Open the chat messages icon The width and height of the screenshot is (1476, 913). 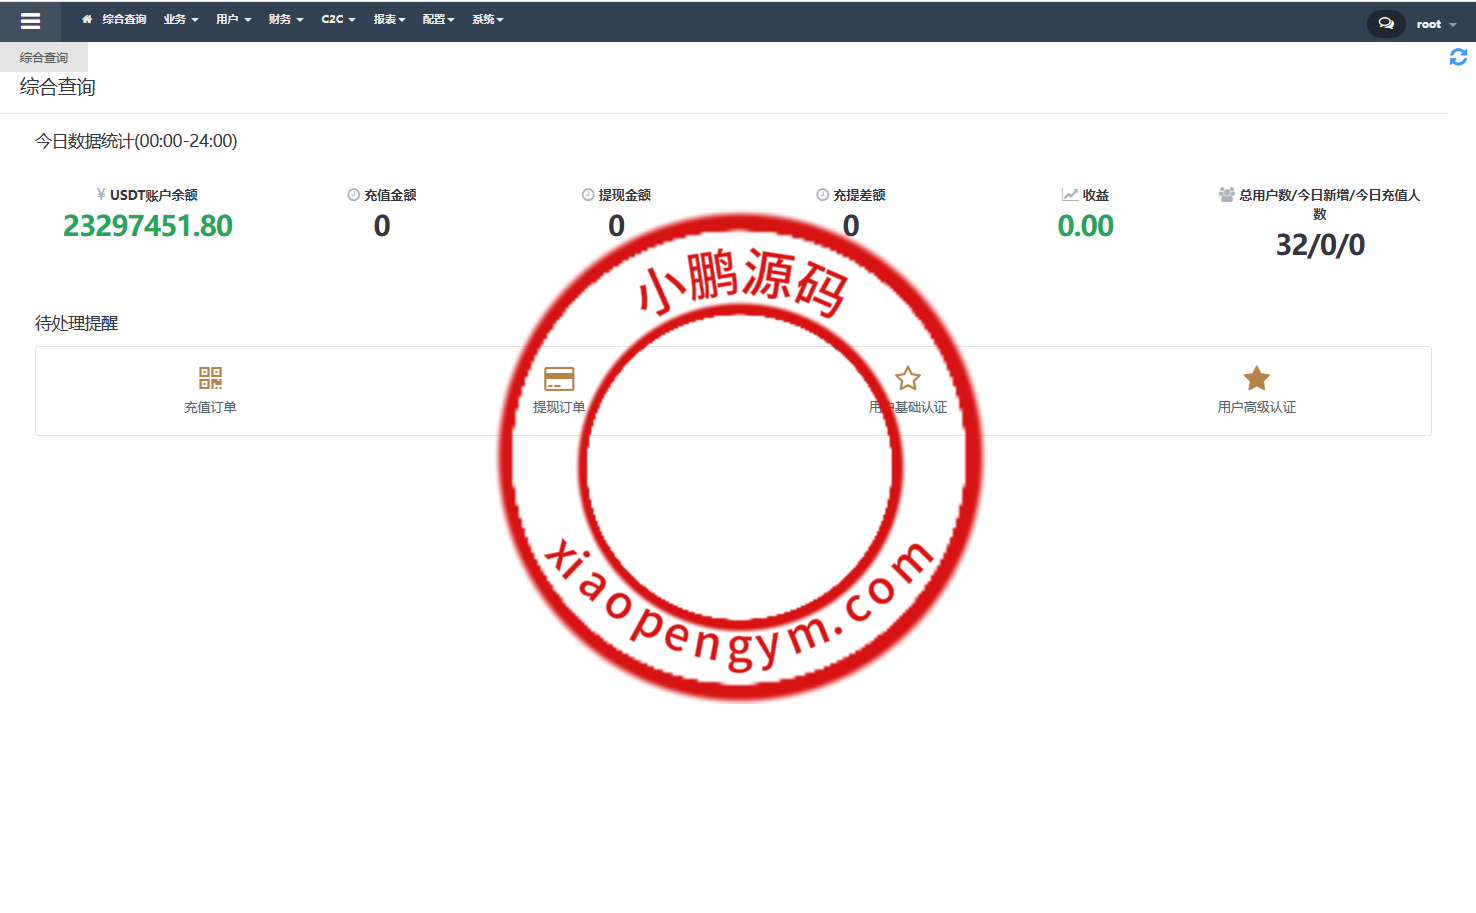(x=1386, y=23)
